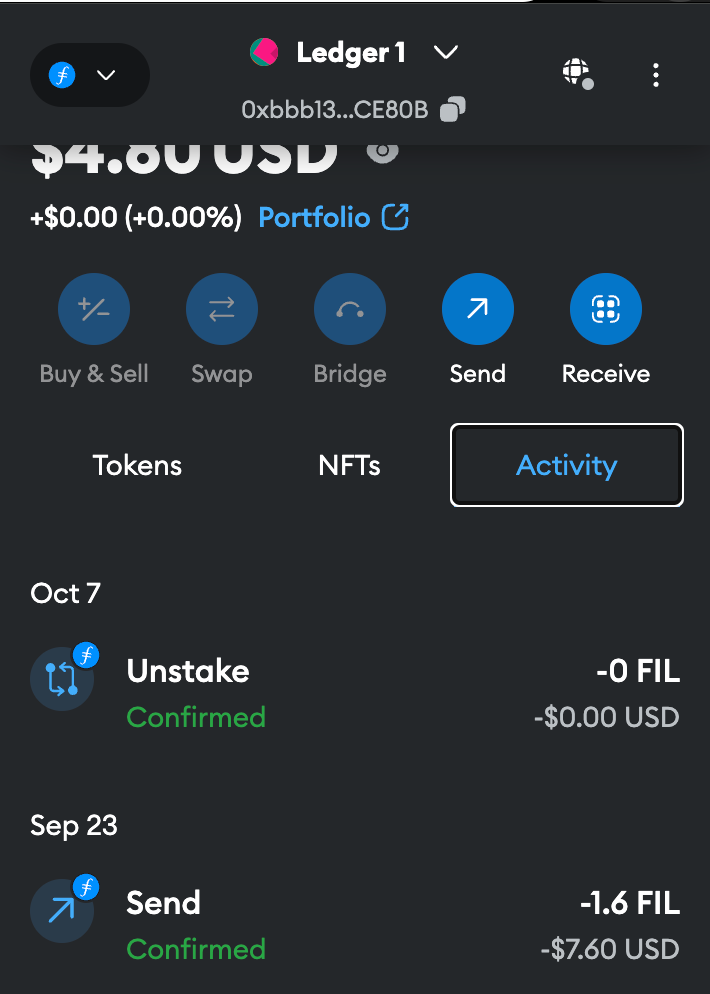Click the Ledger 1 account avatar
The width and height of the screenshot is (710, 994).
coord(264,52)
